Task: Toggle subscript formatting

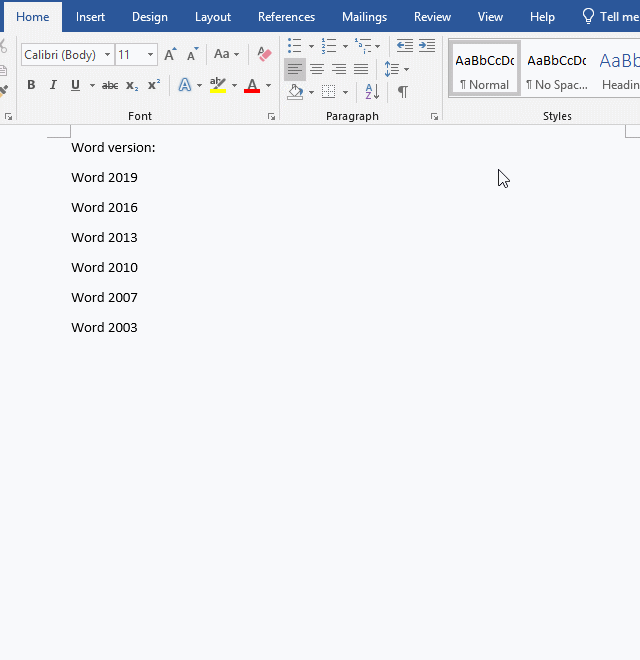Action: 132,85
